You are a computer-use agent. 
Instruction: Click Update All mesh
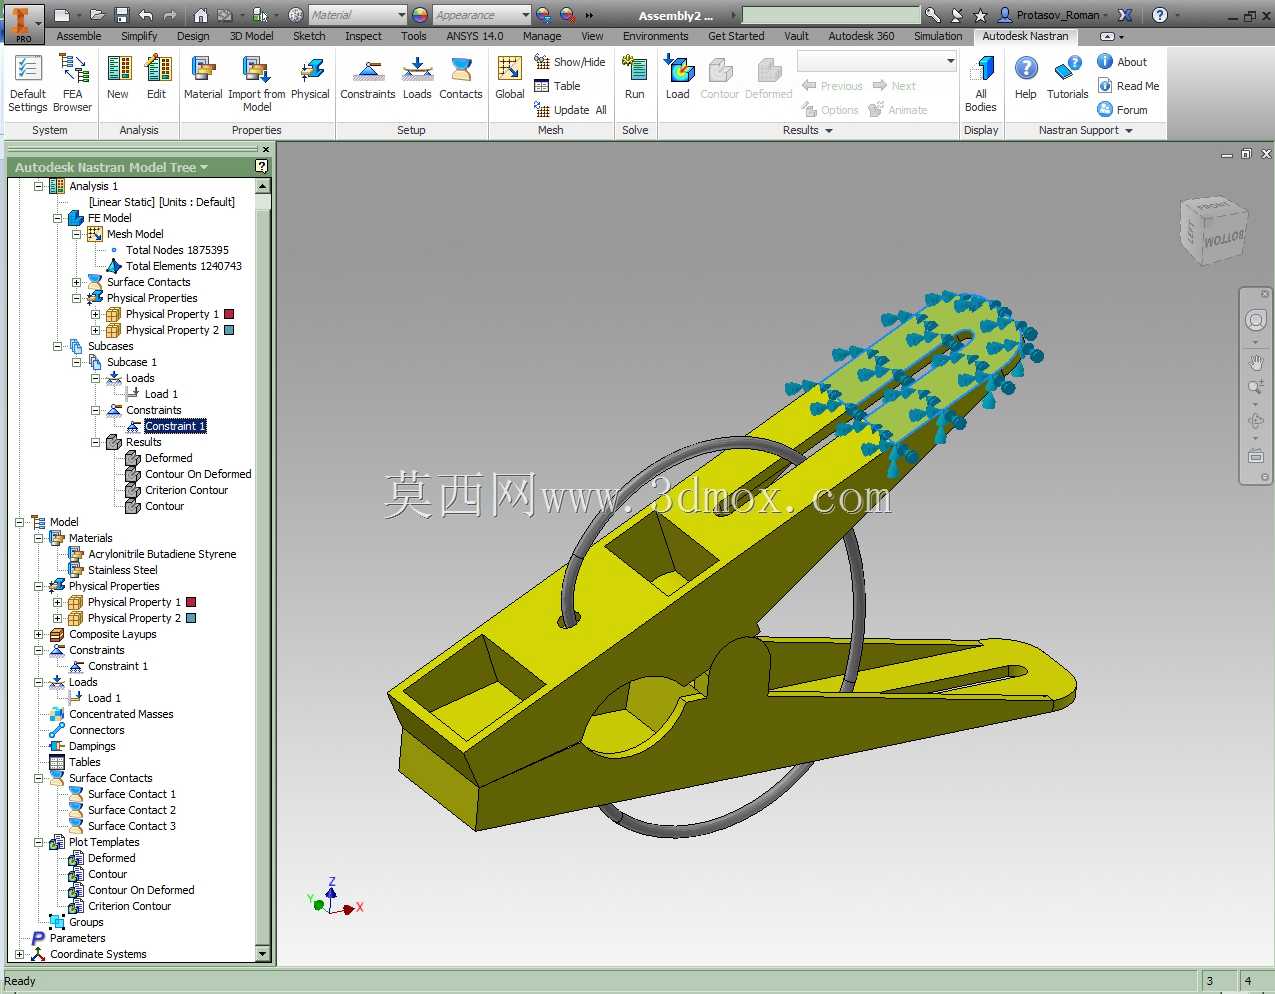pyautogui.click(x=571, y=110)
